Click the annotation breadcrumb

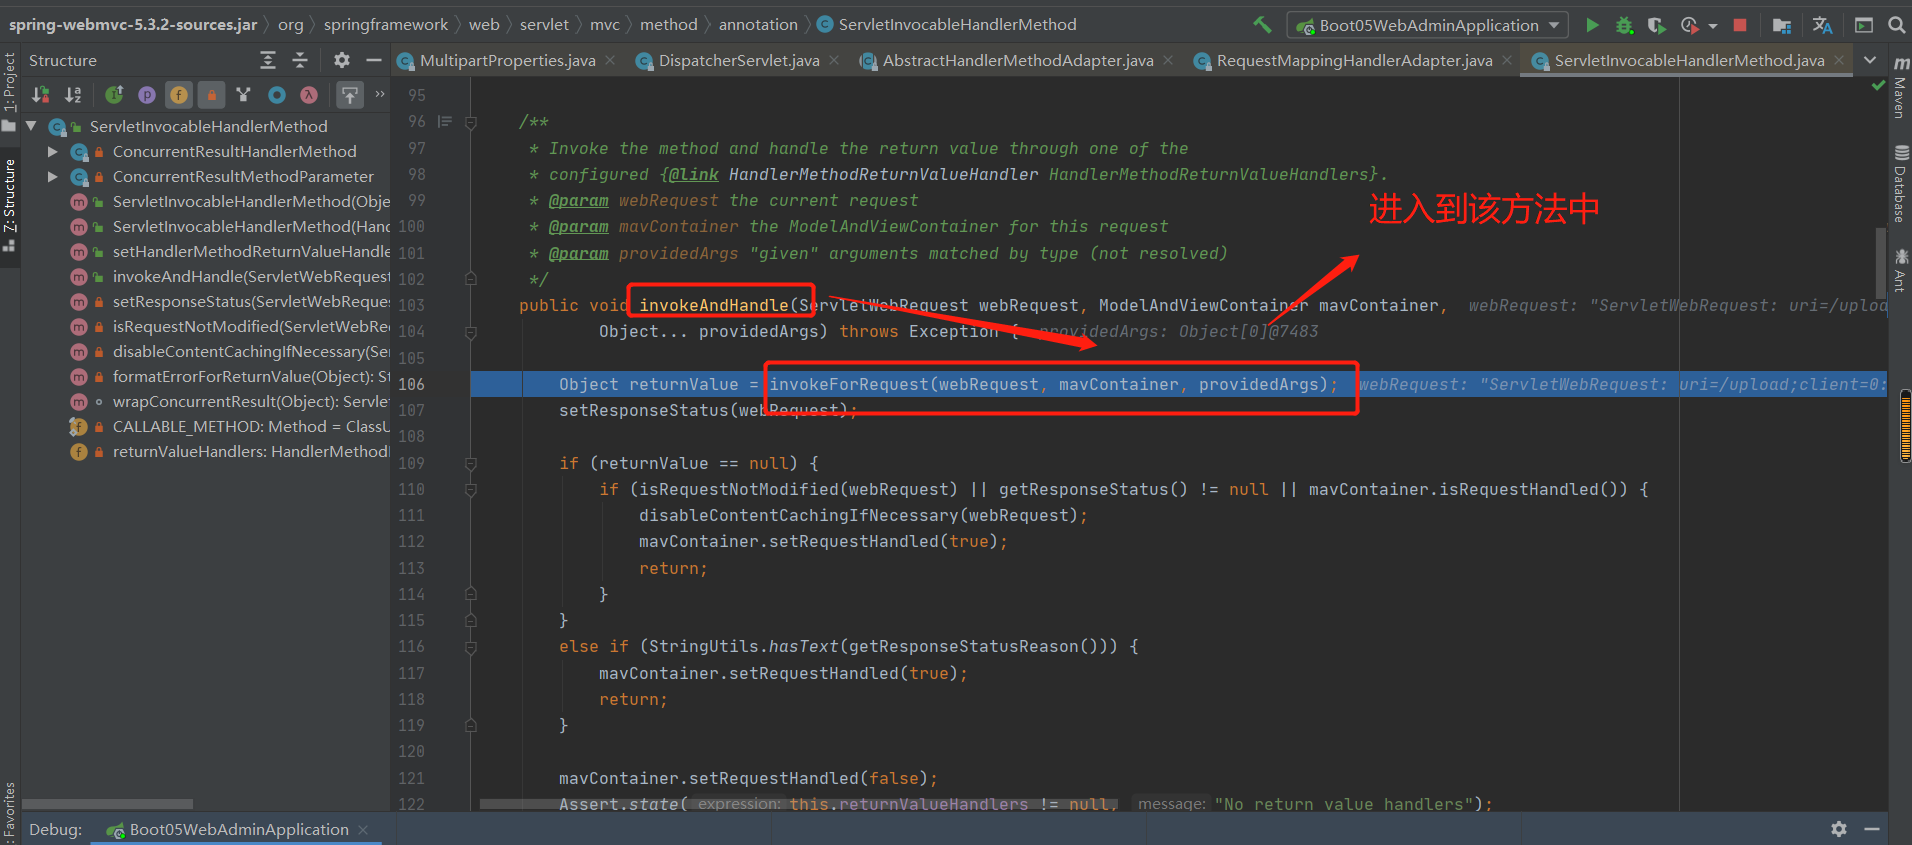[x=758, y=25]
